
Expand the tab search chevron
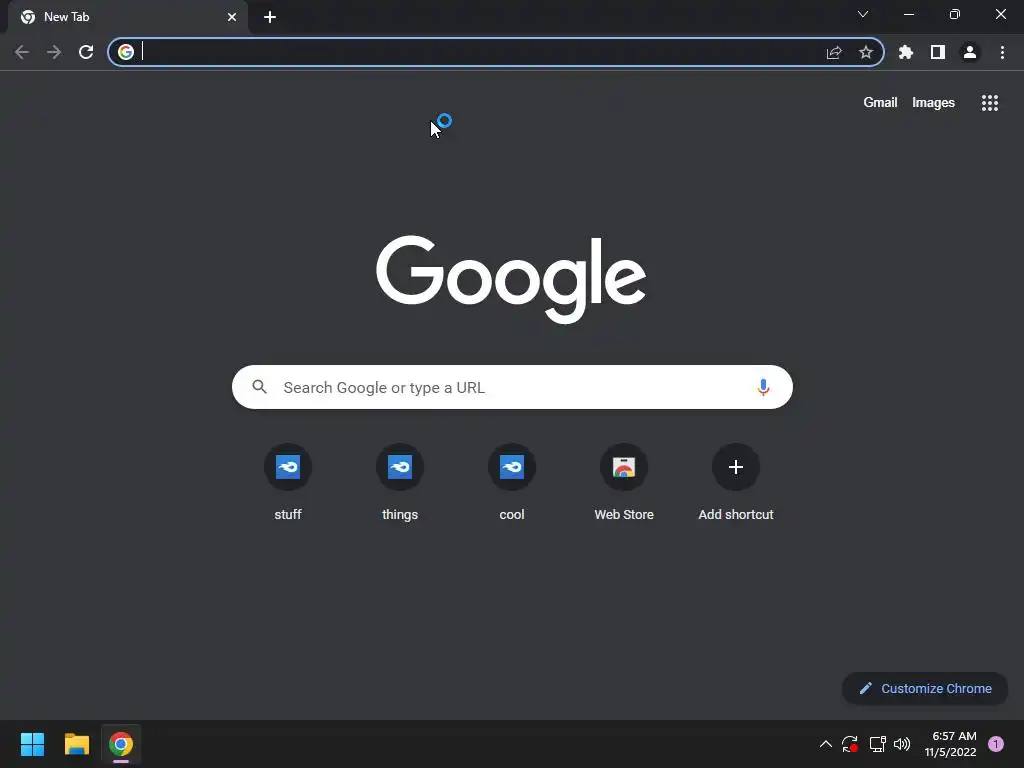(x=863, y=14)
